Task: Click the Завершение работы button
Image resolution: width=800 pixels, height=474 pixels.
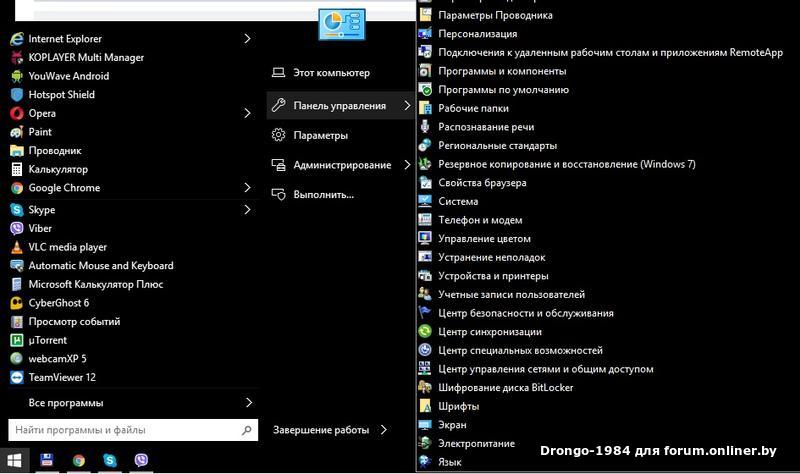Action: pyautogui.click(x=321, y=430)
